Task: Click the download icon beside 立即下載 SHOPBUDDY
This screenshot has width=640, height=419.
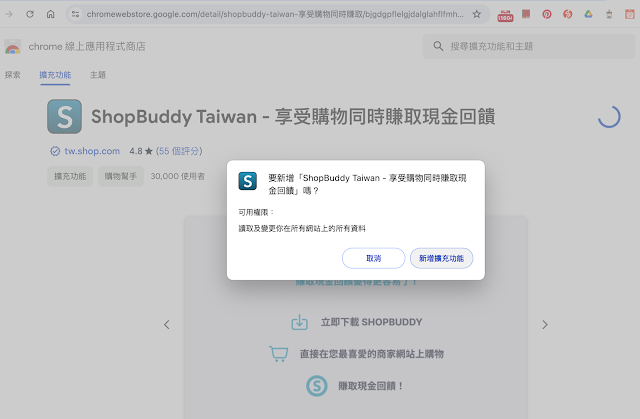Action: click(299, 322)
